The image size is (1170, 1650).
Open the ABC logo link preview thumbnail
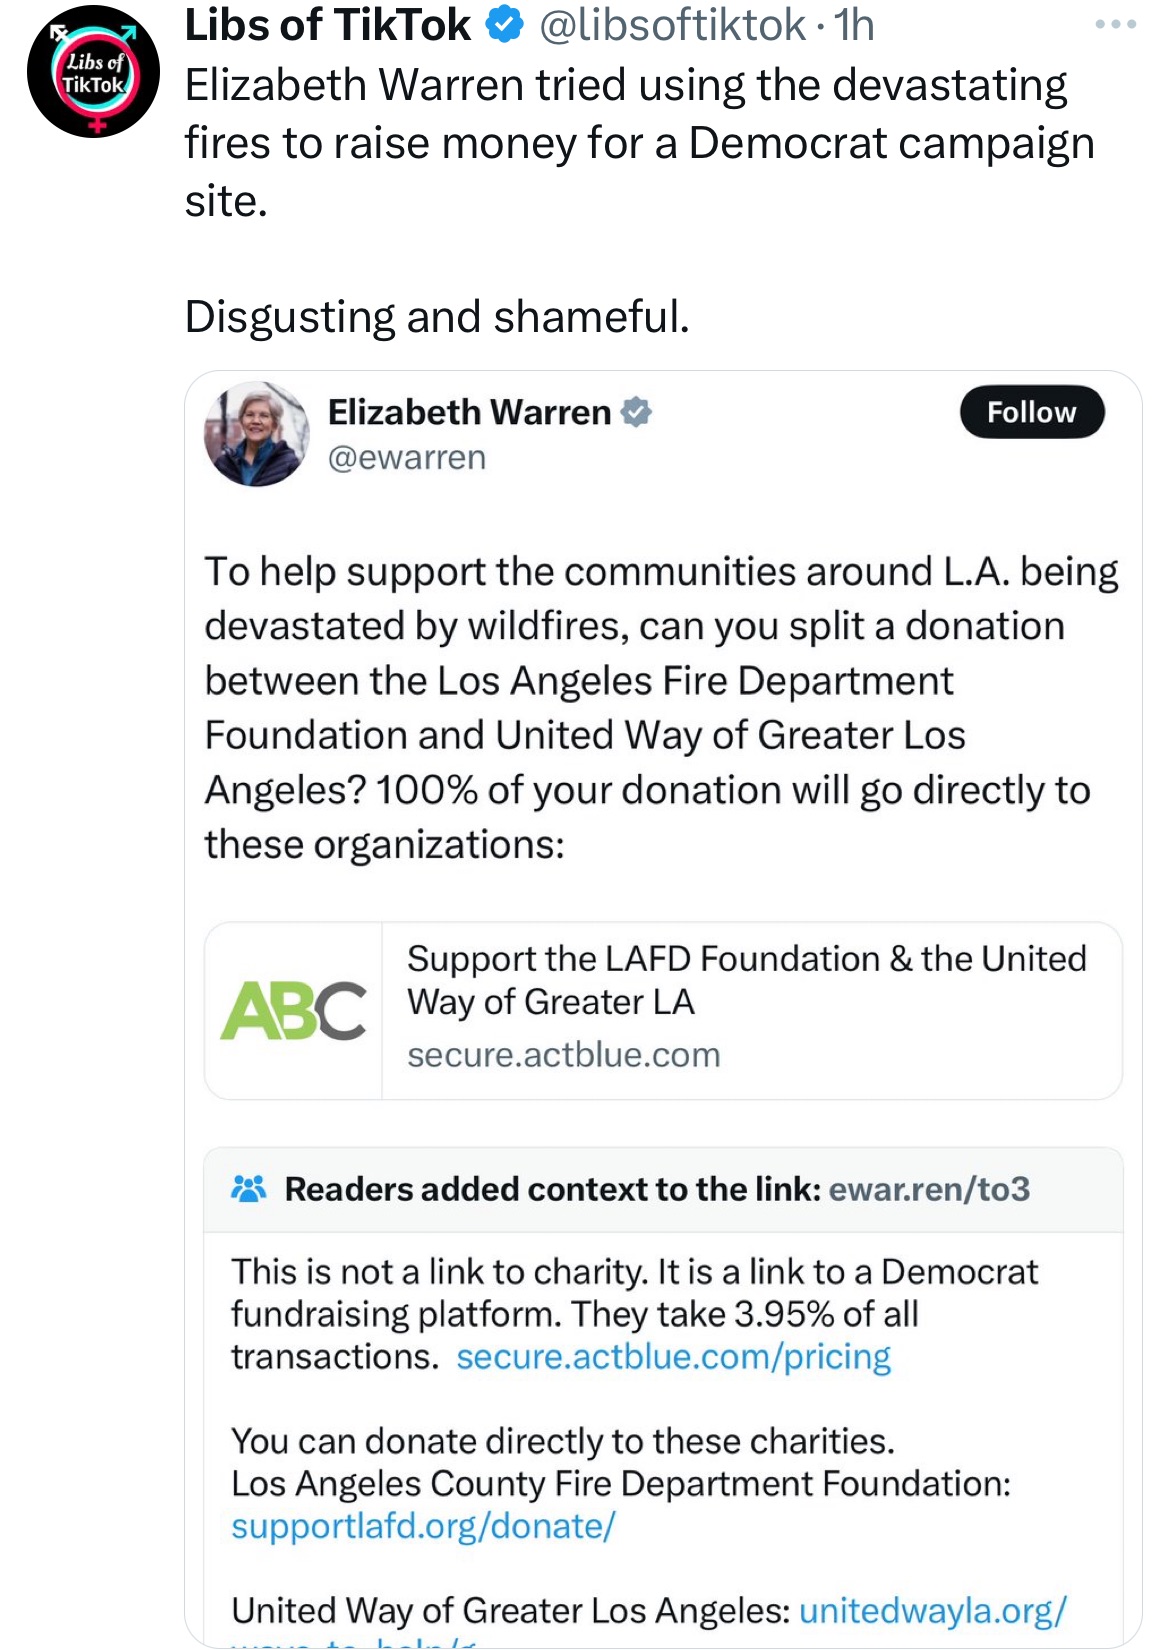point(293,1010)
